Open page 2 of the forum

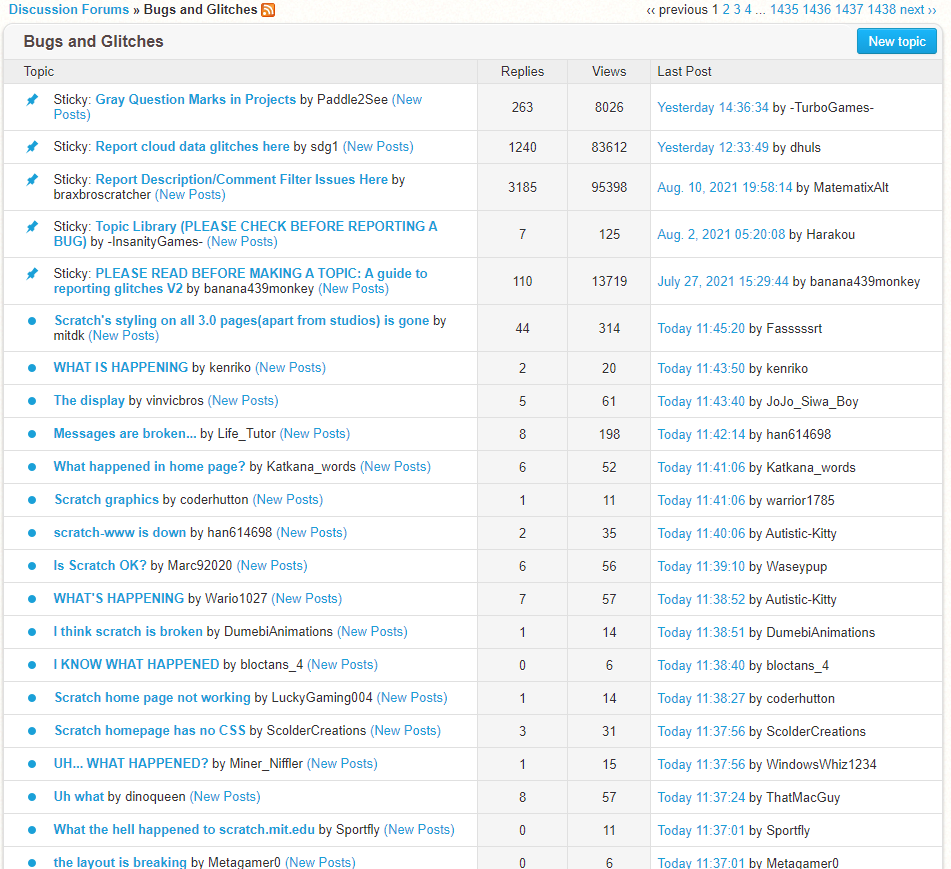[725, 10]
